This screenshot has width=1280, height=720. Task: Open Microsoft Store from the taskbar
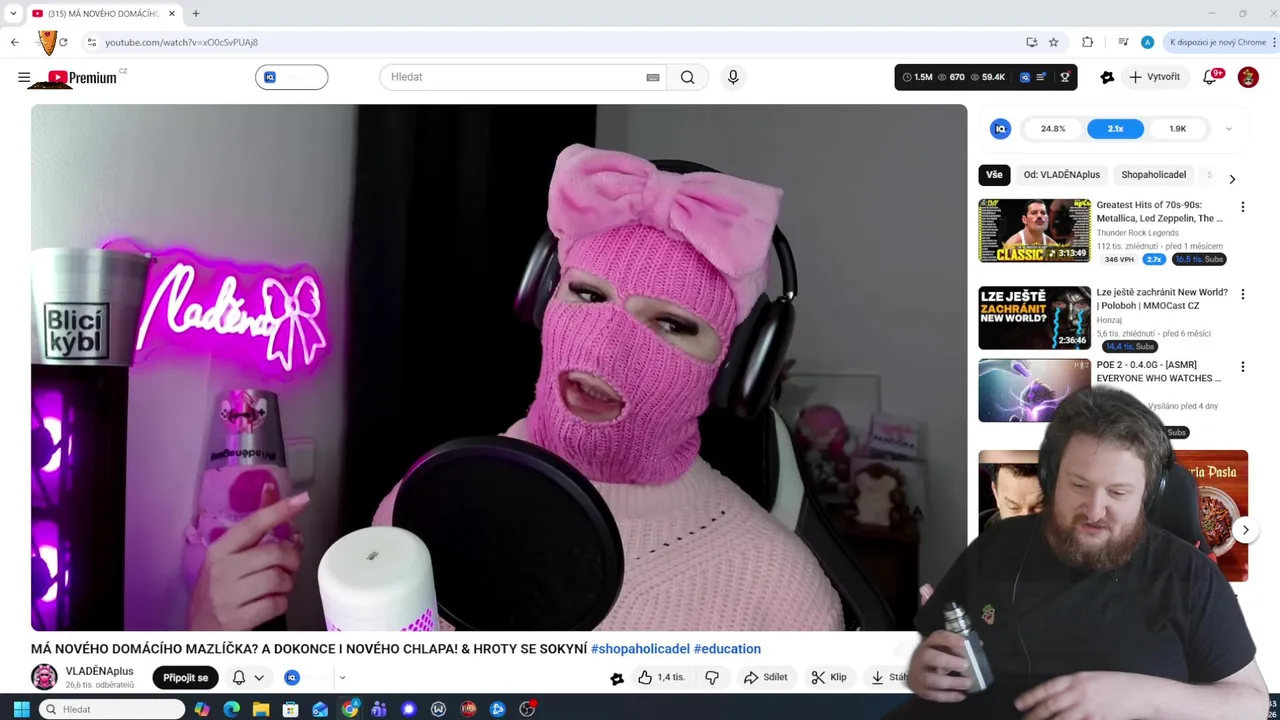coord(290,709)
